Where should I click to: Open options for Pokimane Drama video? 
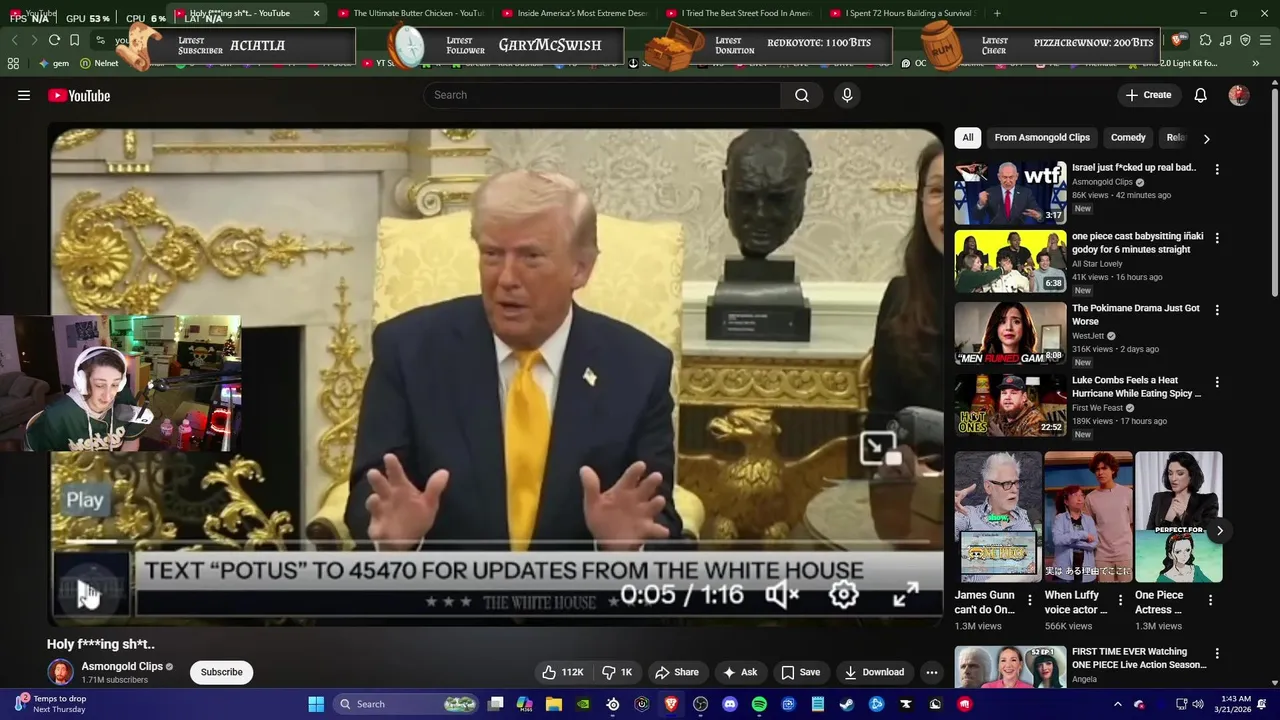1217,311
